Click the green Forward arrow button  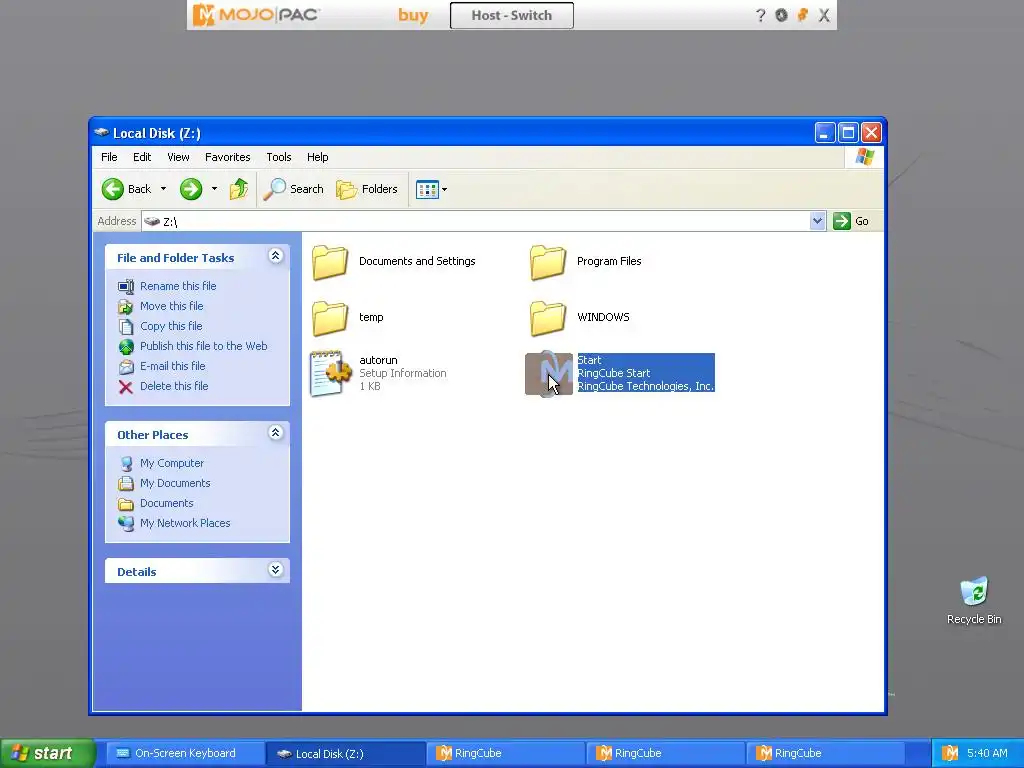tap(191, 189)
